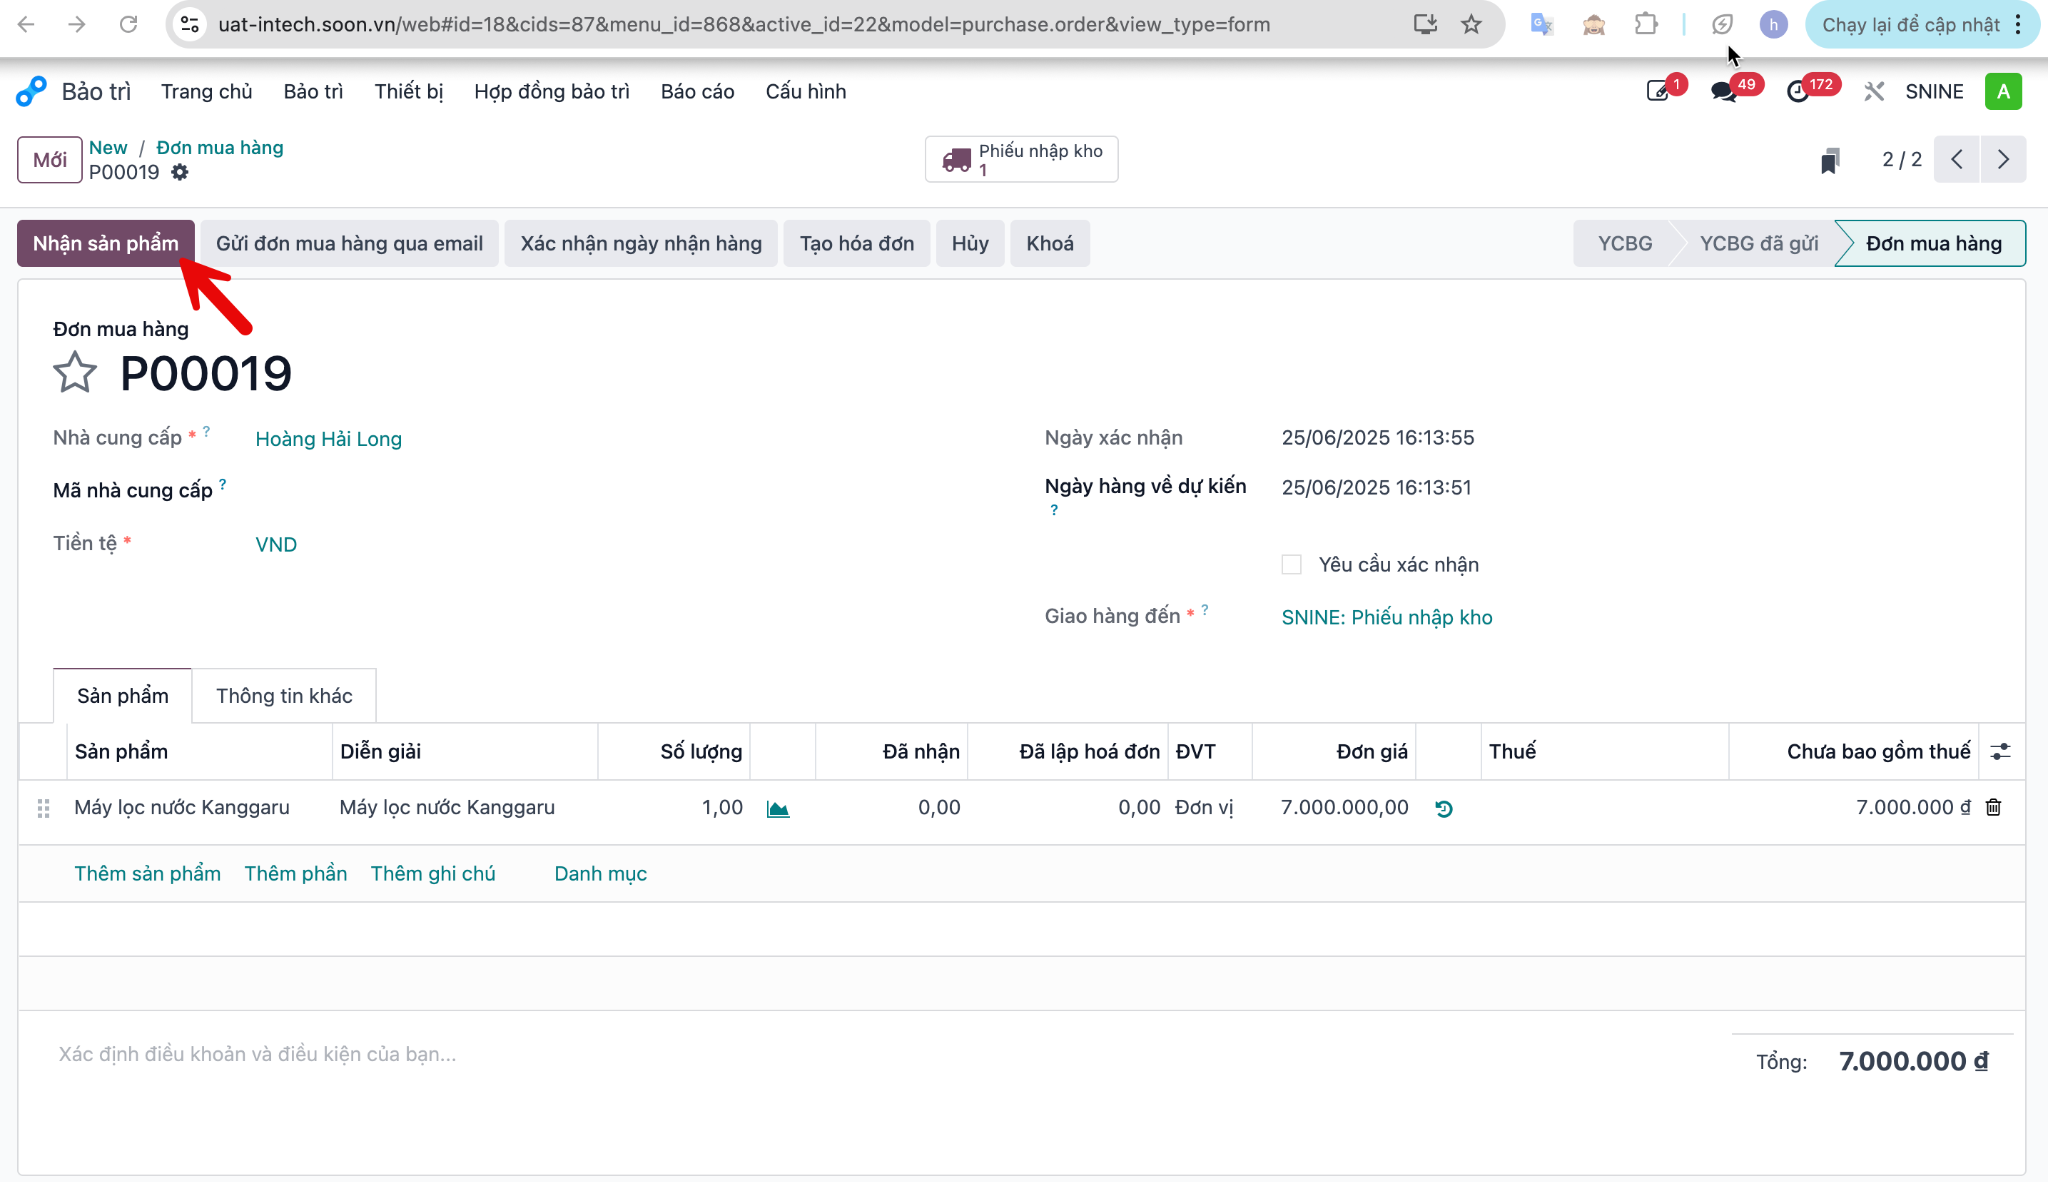The width and height of the screenshot is (2048, 1182).
Task: Go to next record with right chevron
Action: (x=2003, y=159)
